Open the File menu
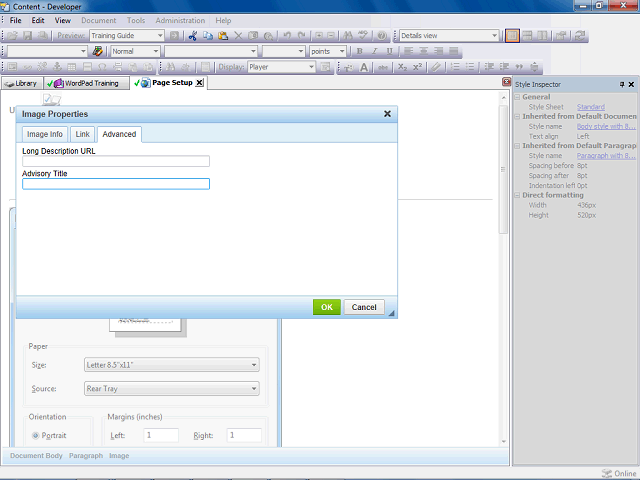 tap(16, 20)
